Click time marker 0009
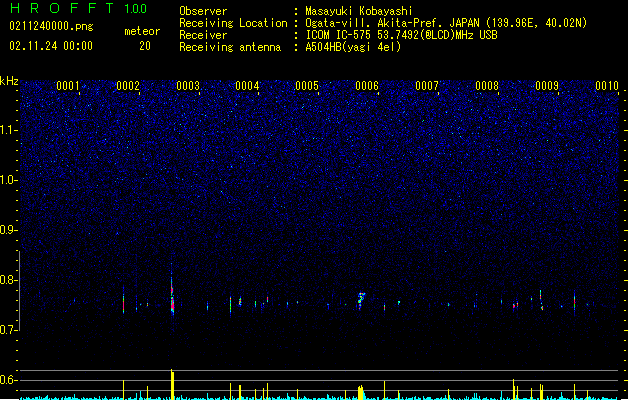The image size is (629, 400). (x=547, y=86)
